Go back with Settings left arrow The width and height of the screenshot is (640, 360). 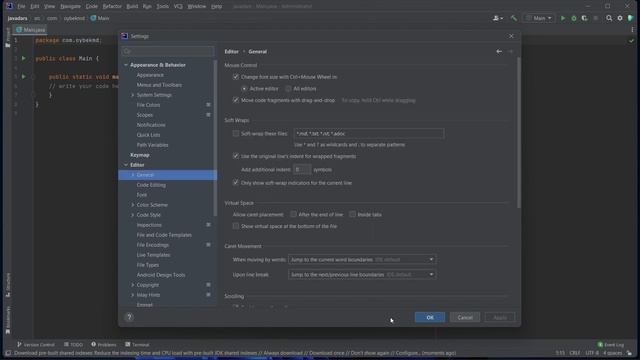tap(499, 51)
